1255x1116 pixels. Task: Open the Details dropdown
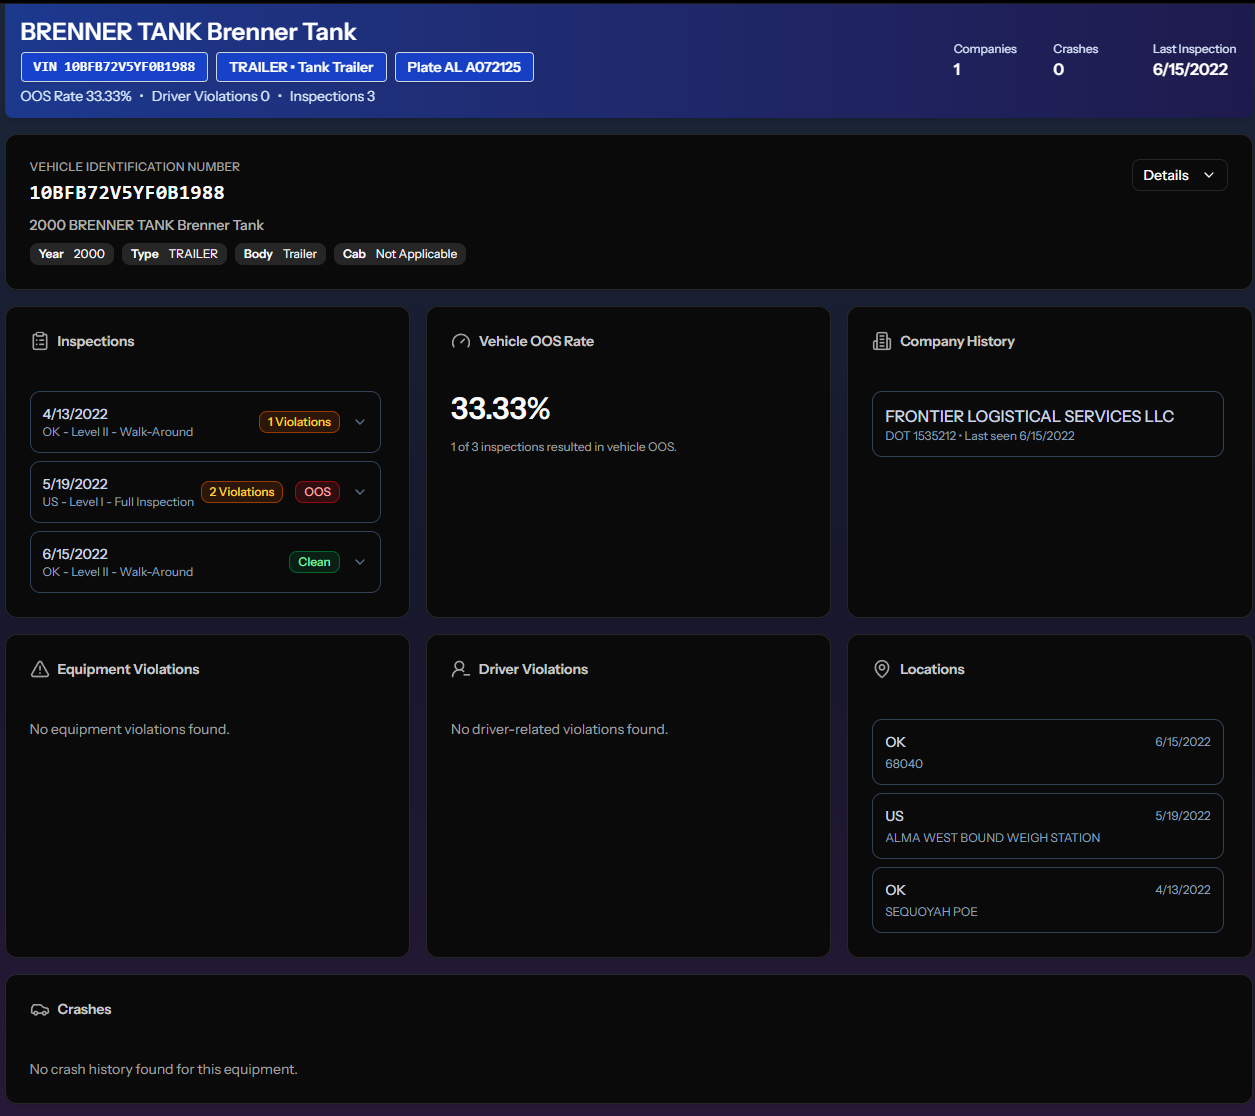coord(1179,174)
